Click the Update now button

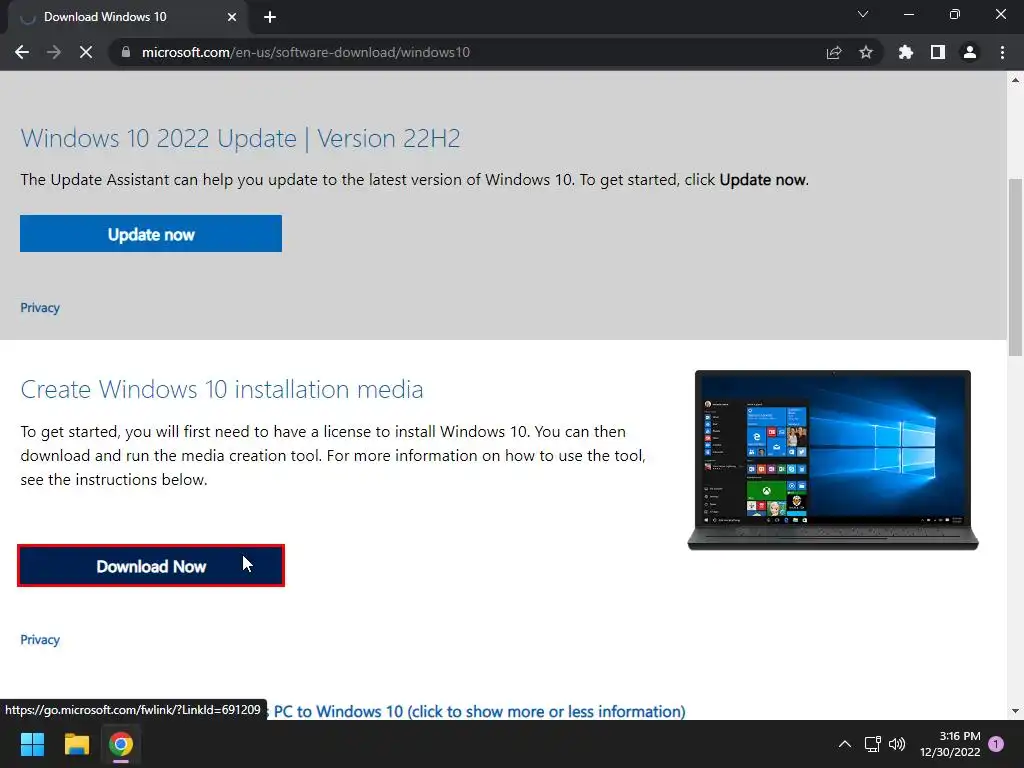pos(151,234)
